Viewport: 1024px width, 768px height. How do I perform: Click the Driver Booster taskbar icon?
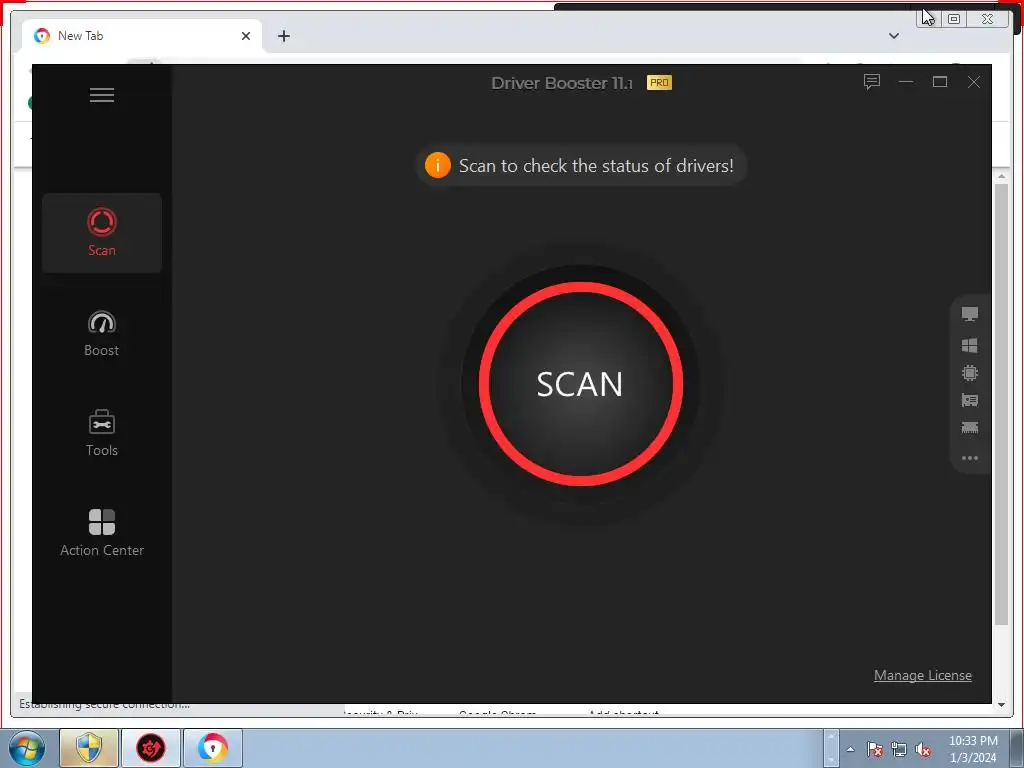151,748
